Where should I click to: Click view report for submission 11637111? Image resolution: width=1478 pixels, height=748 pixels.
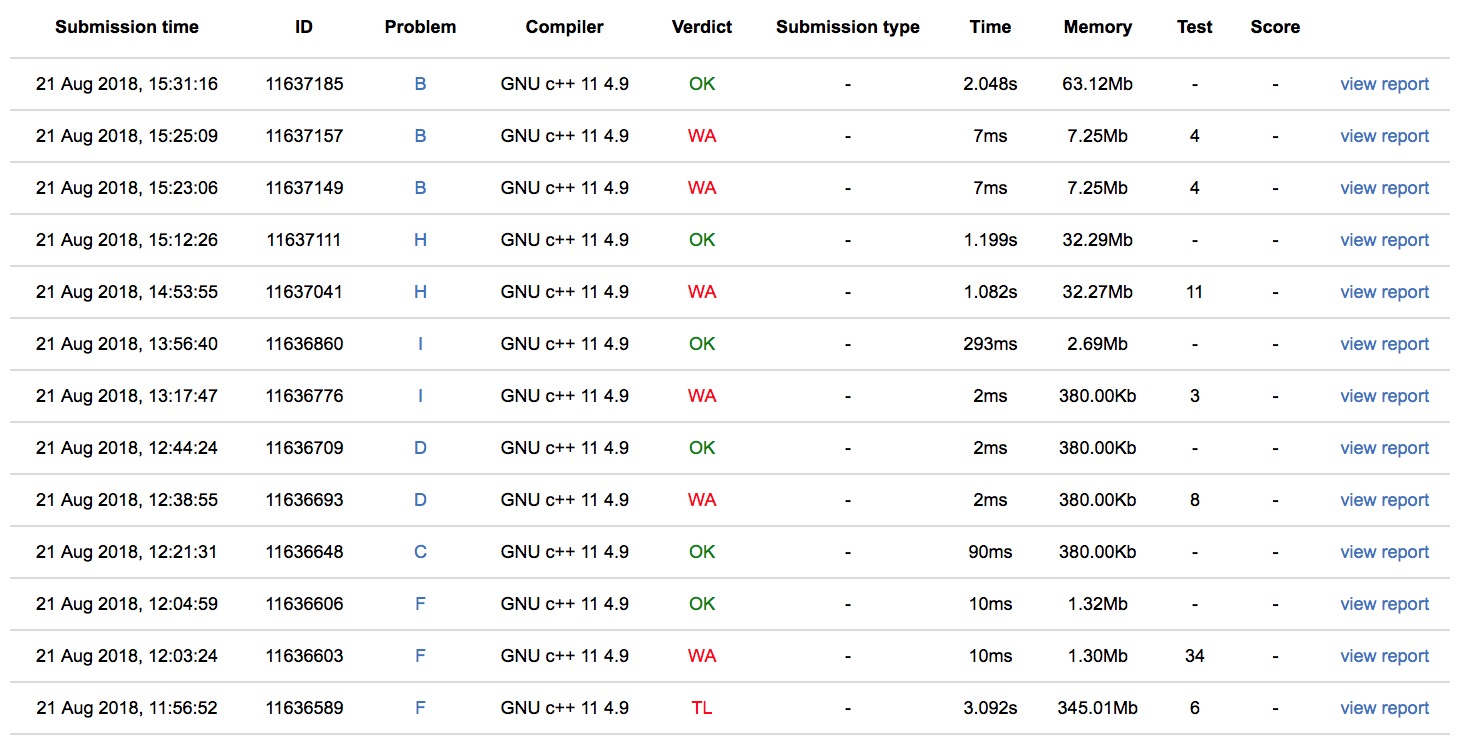coord(1384,240)
